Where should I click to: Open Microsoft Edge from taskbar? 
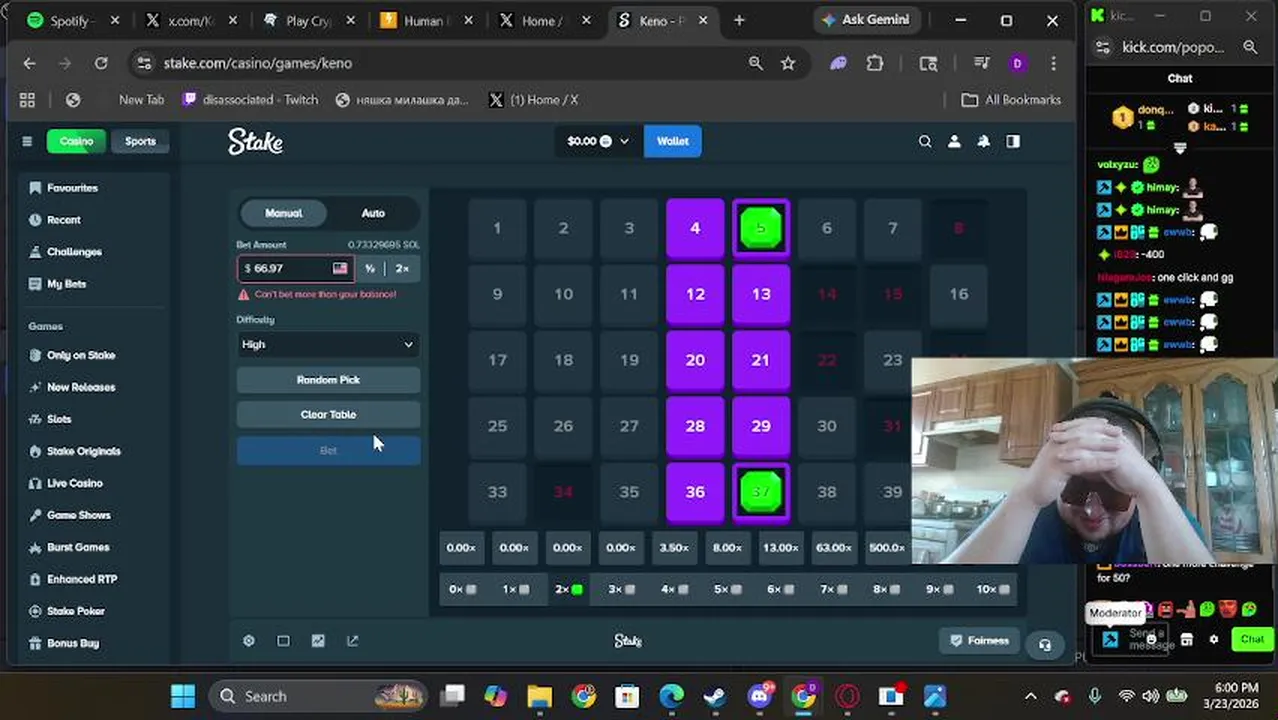tap(671, 696)
